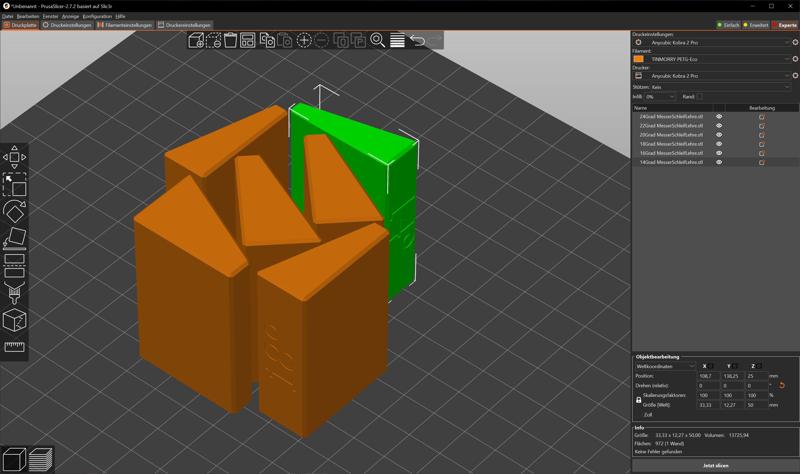
Task: Open the Drucker preset dropdown
Action: 712,76
